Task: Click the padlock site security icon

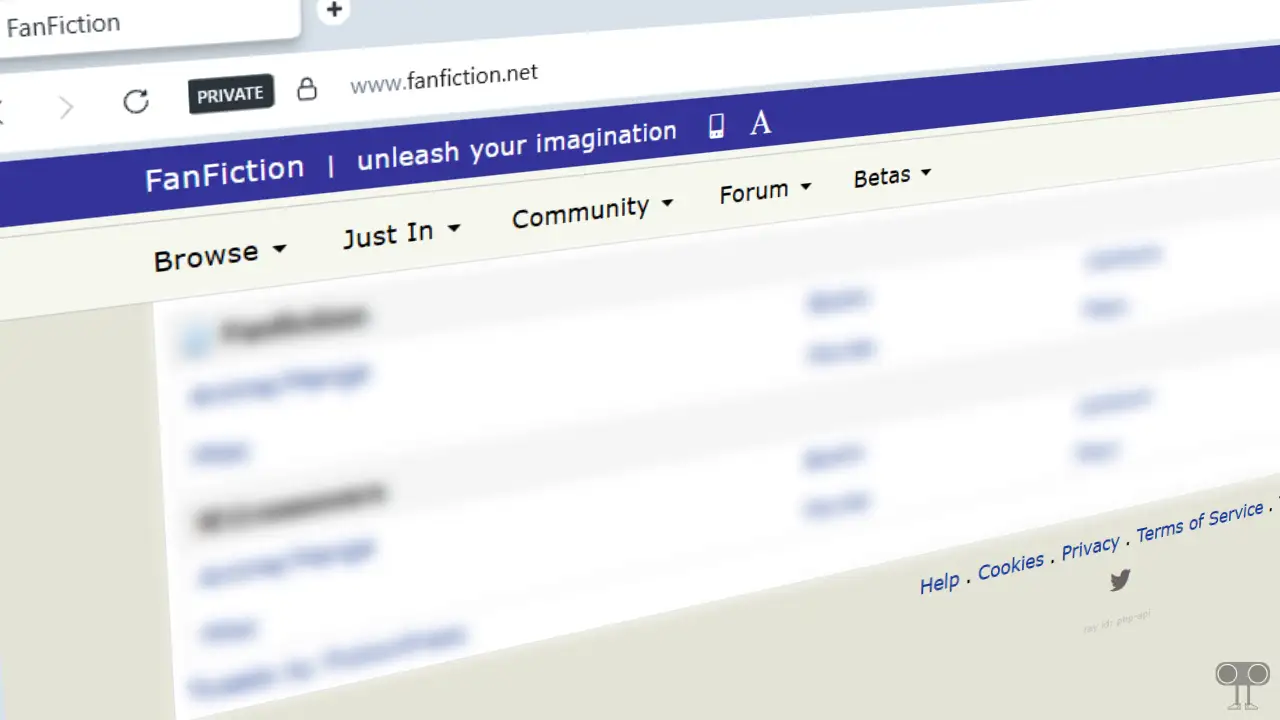Action: [x=307, y=89]
